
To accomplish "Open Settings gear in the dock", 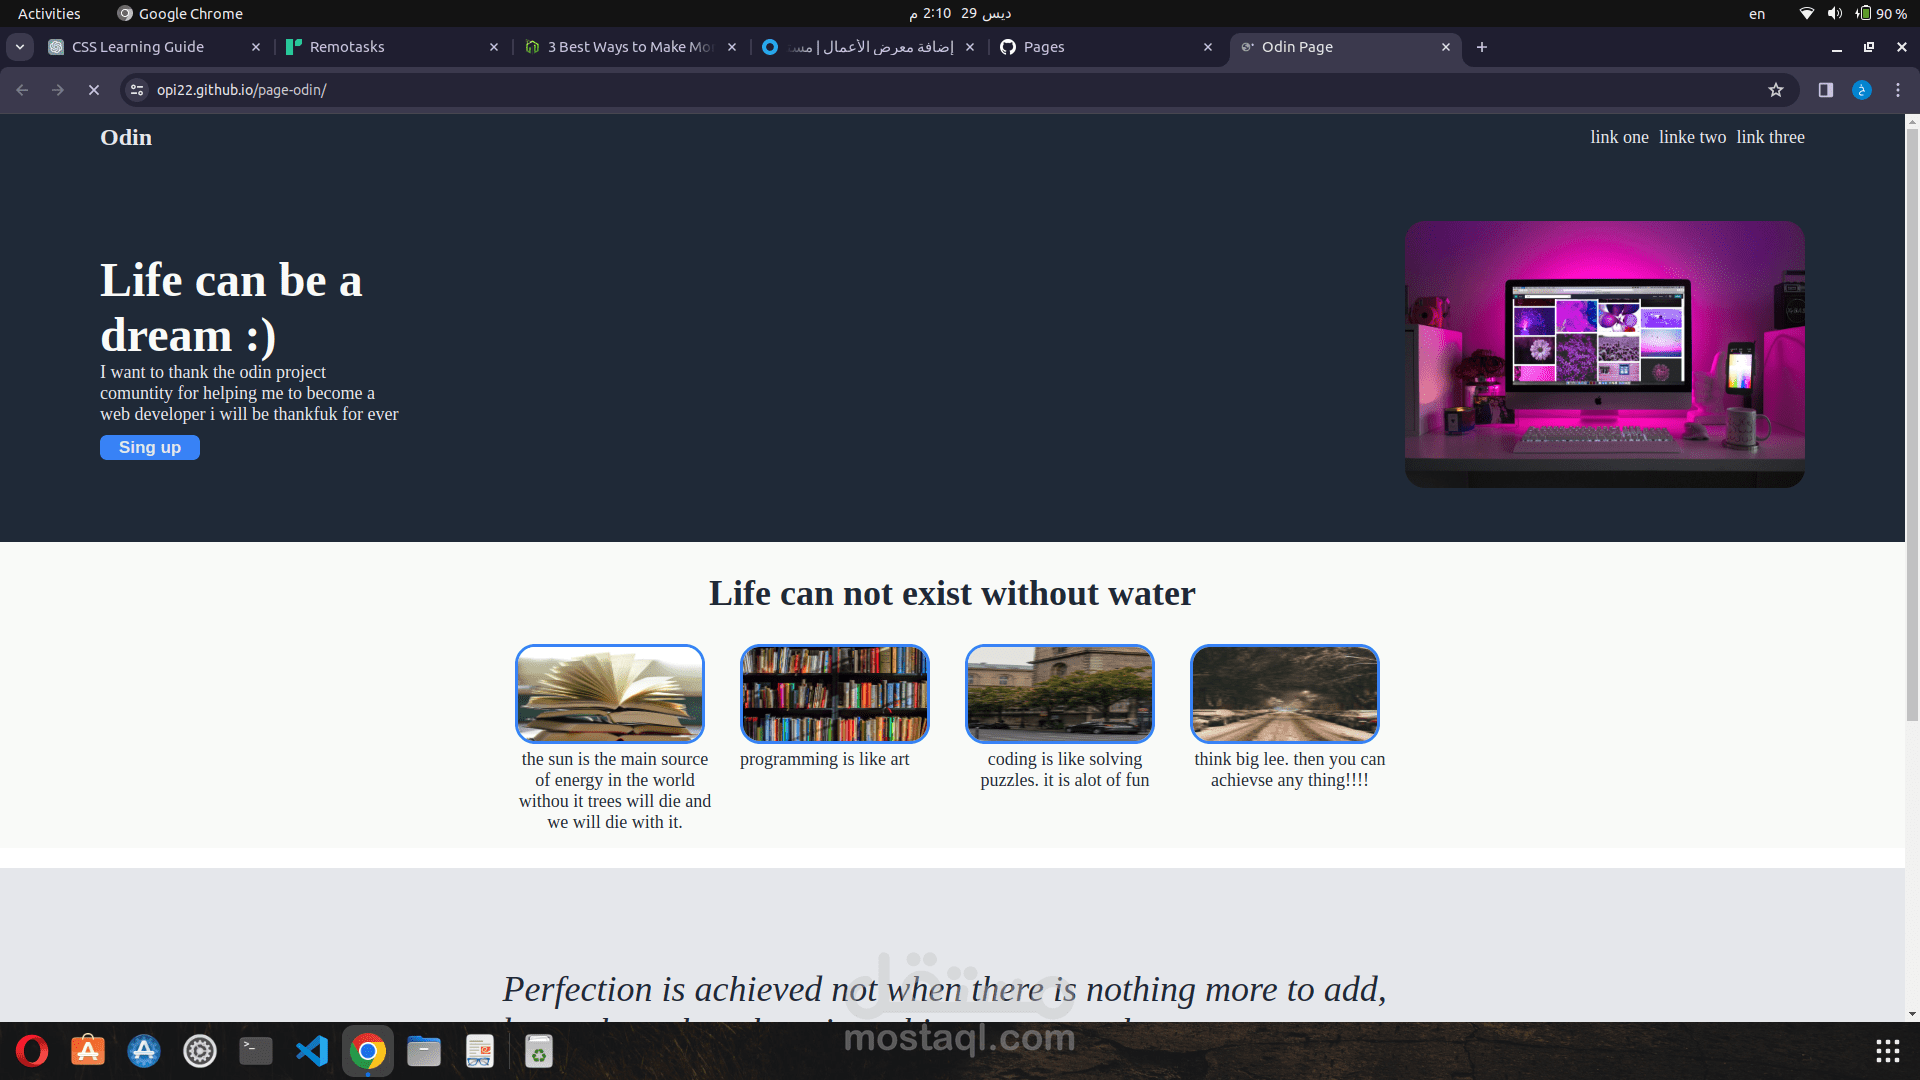I will tap(200, 1051).
